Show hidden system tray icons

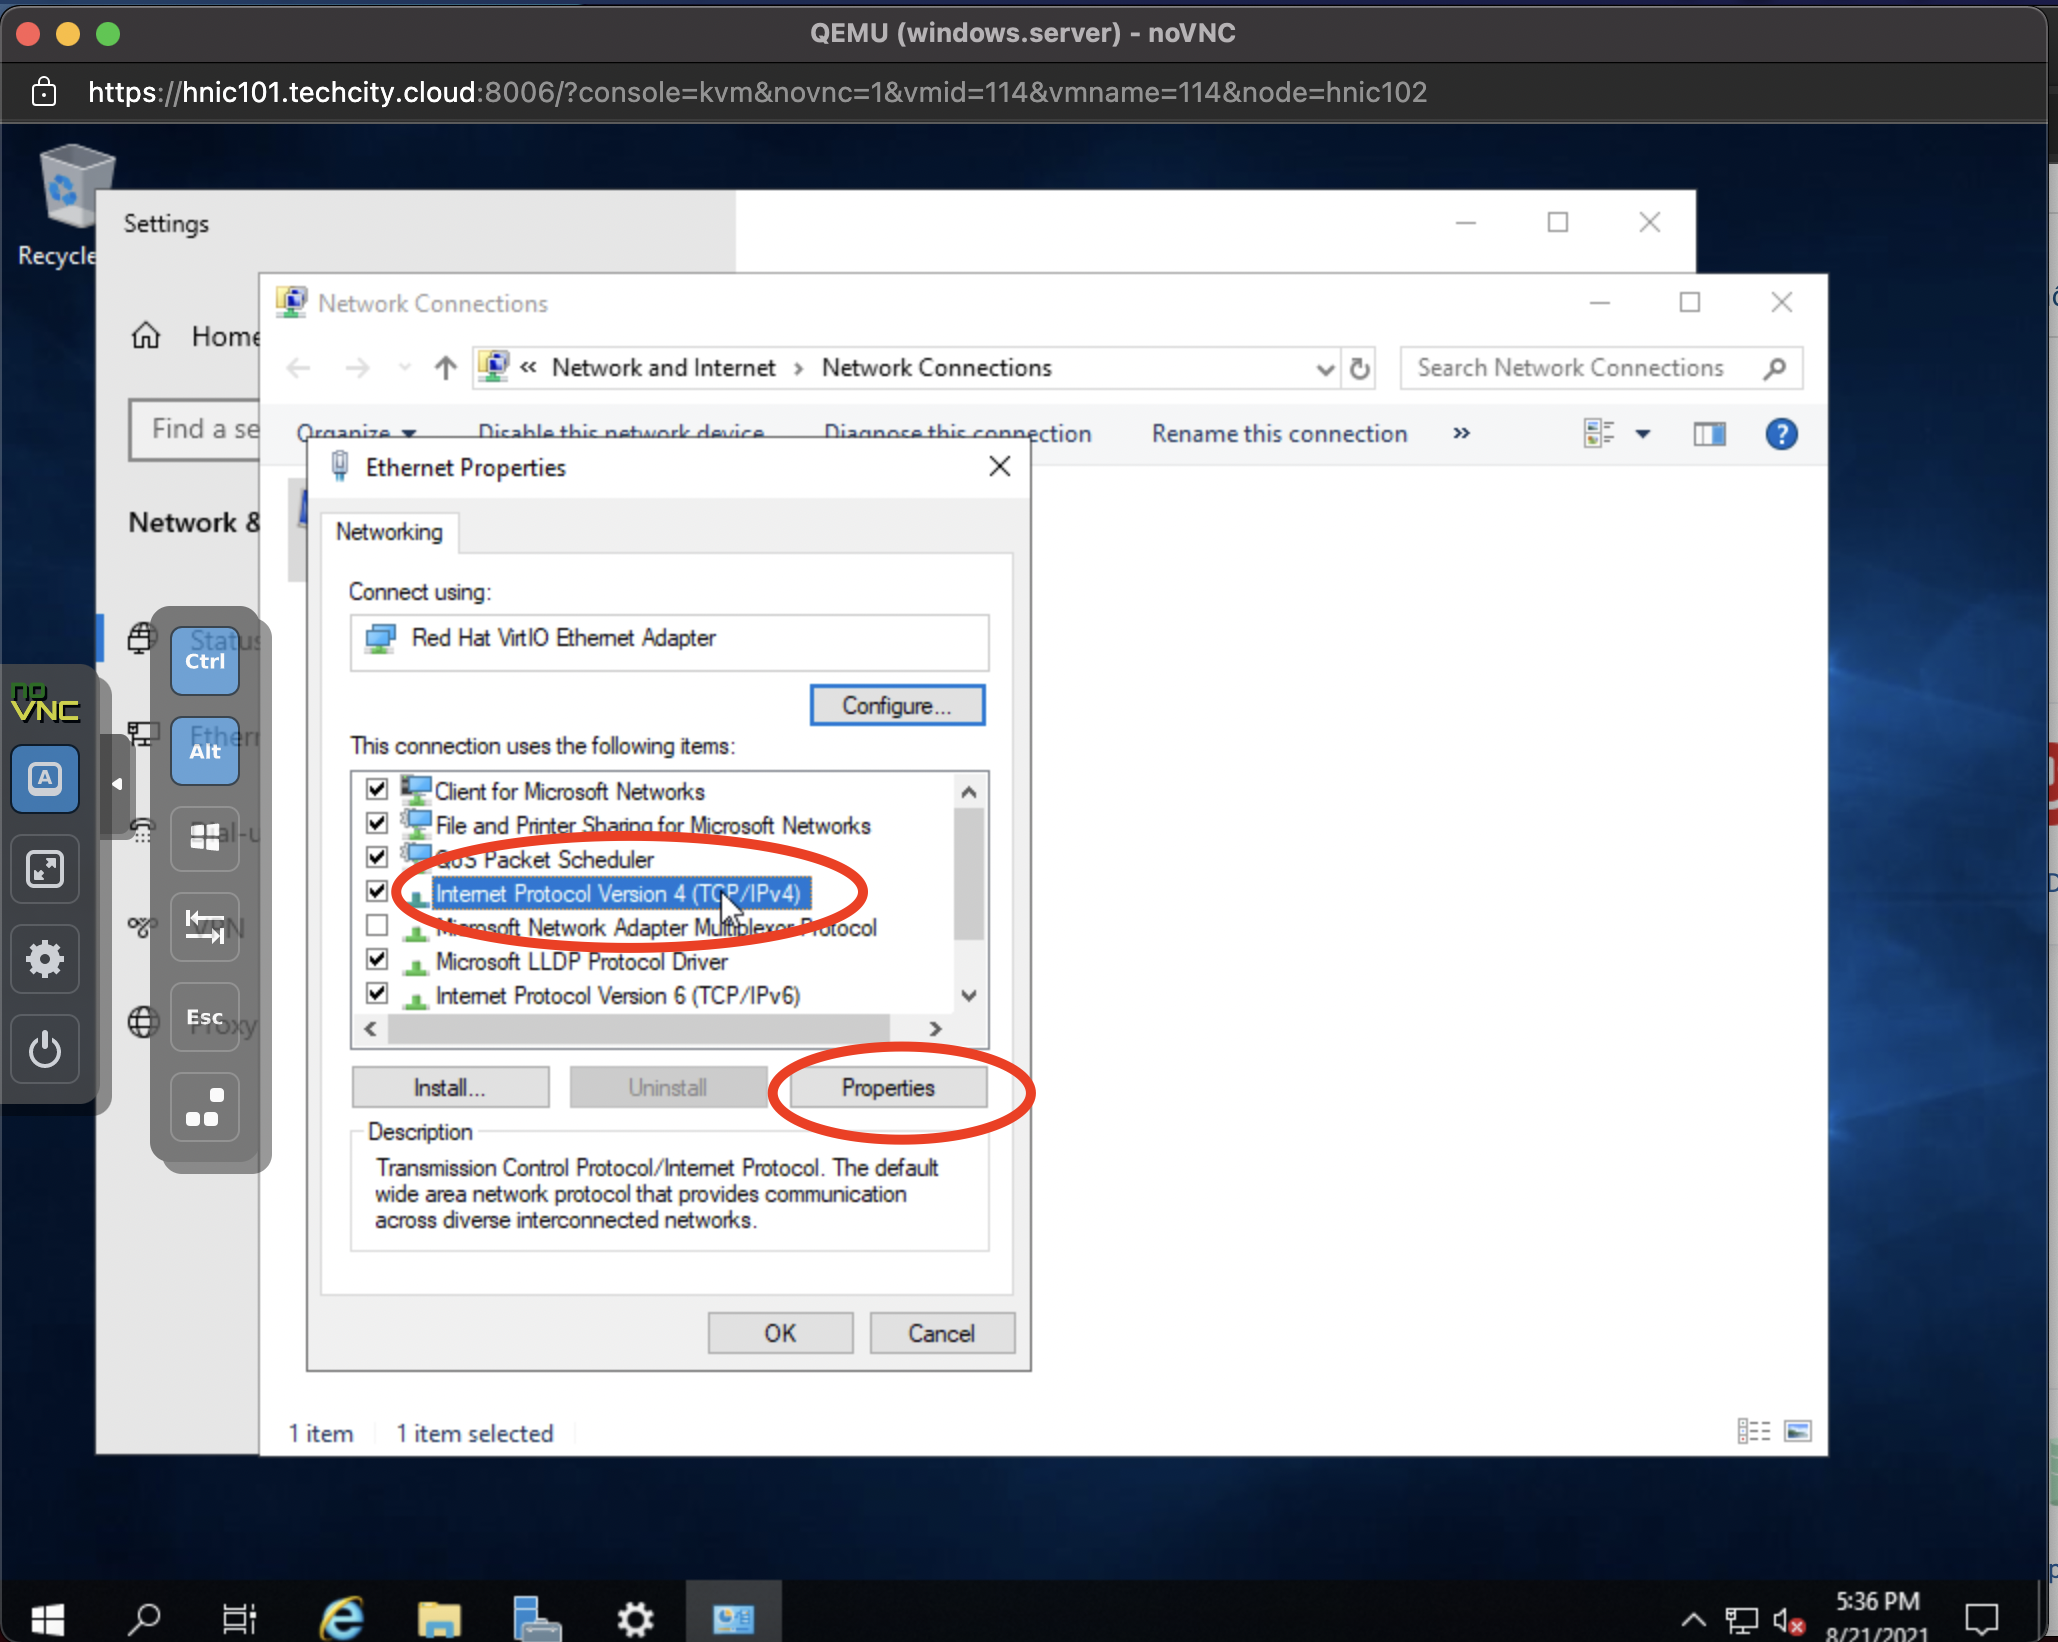click(x=1693, y=1618)
